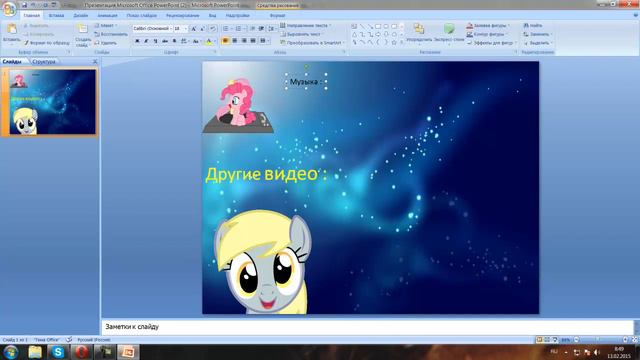The image size is (640, 360).
Task: Switch to the Структура outline pane tab
Action: click(x=44, y=62)
